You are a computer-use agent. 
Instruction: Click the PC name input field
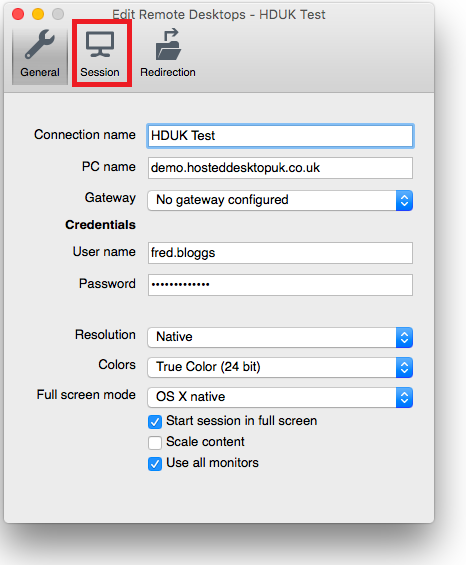click(x=280, y=168)
